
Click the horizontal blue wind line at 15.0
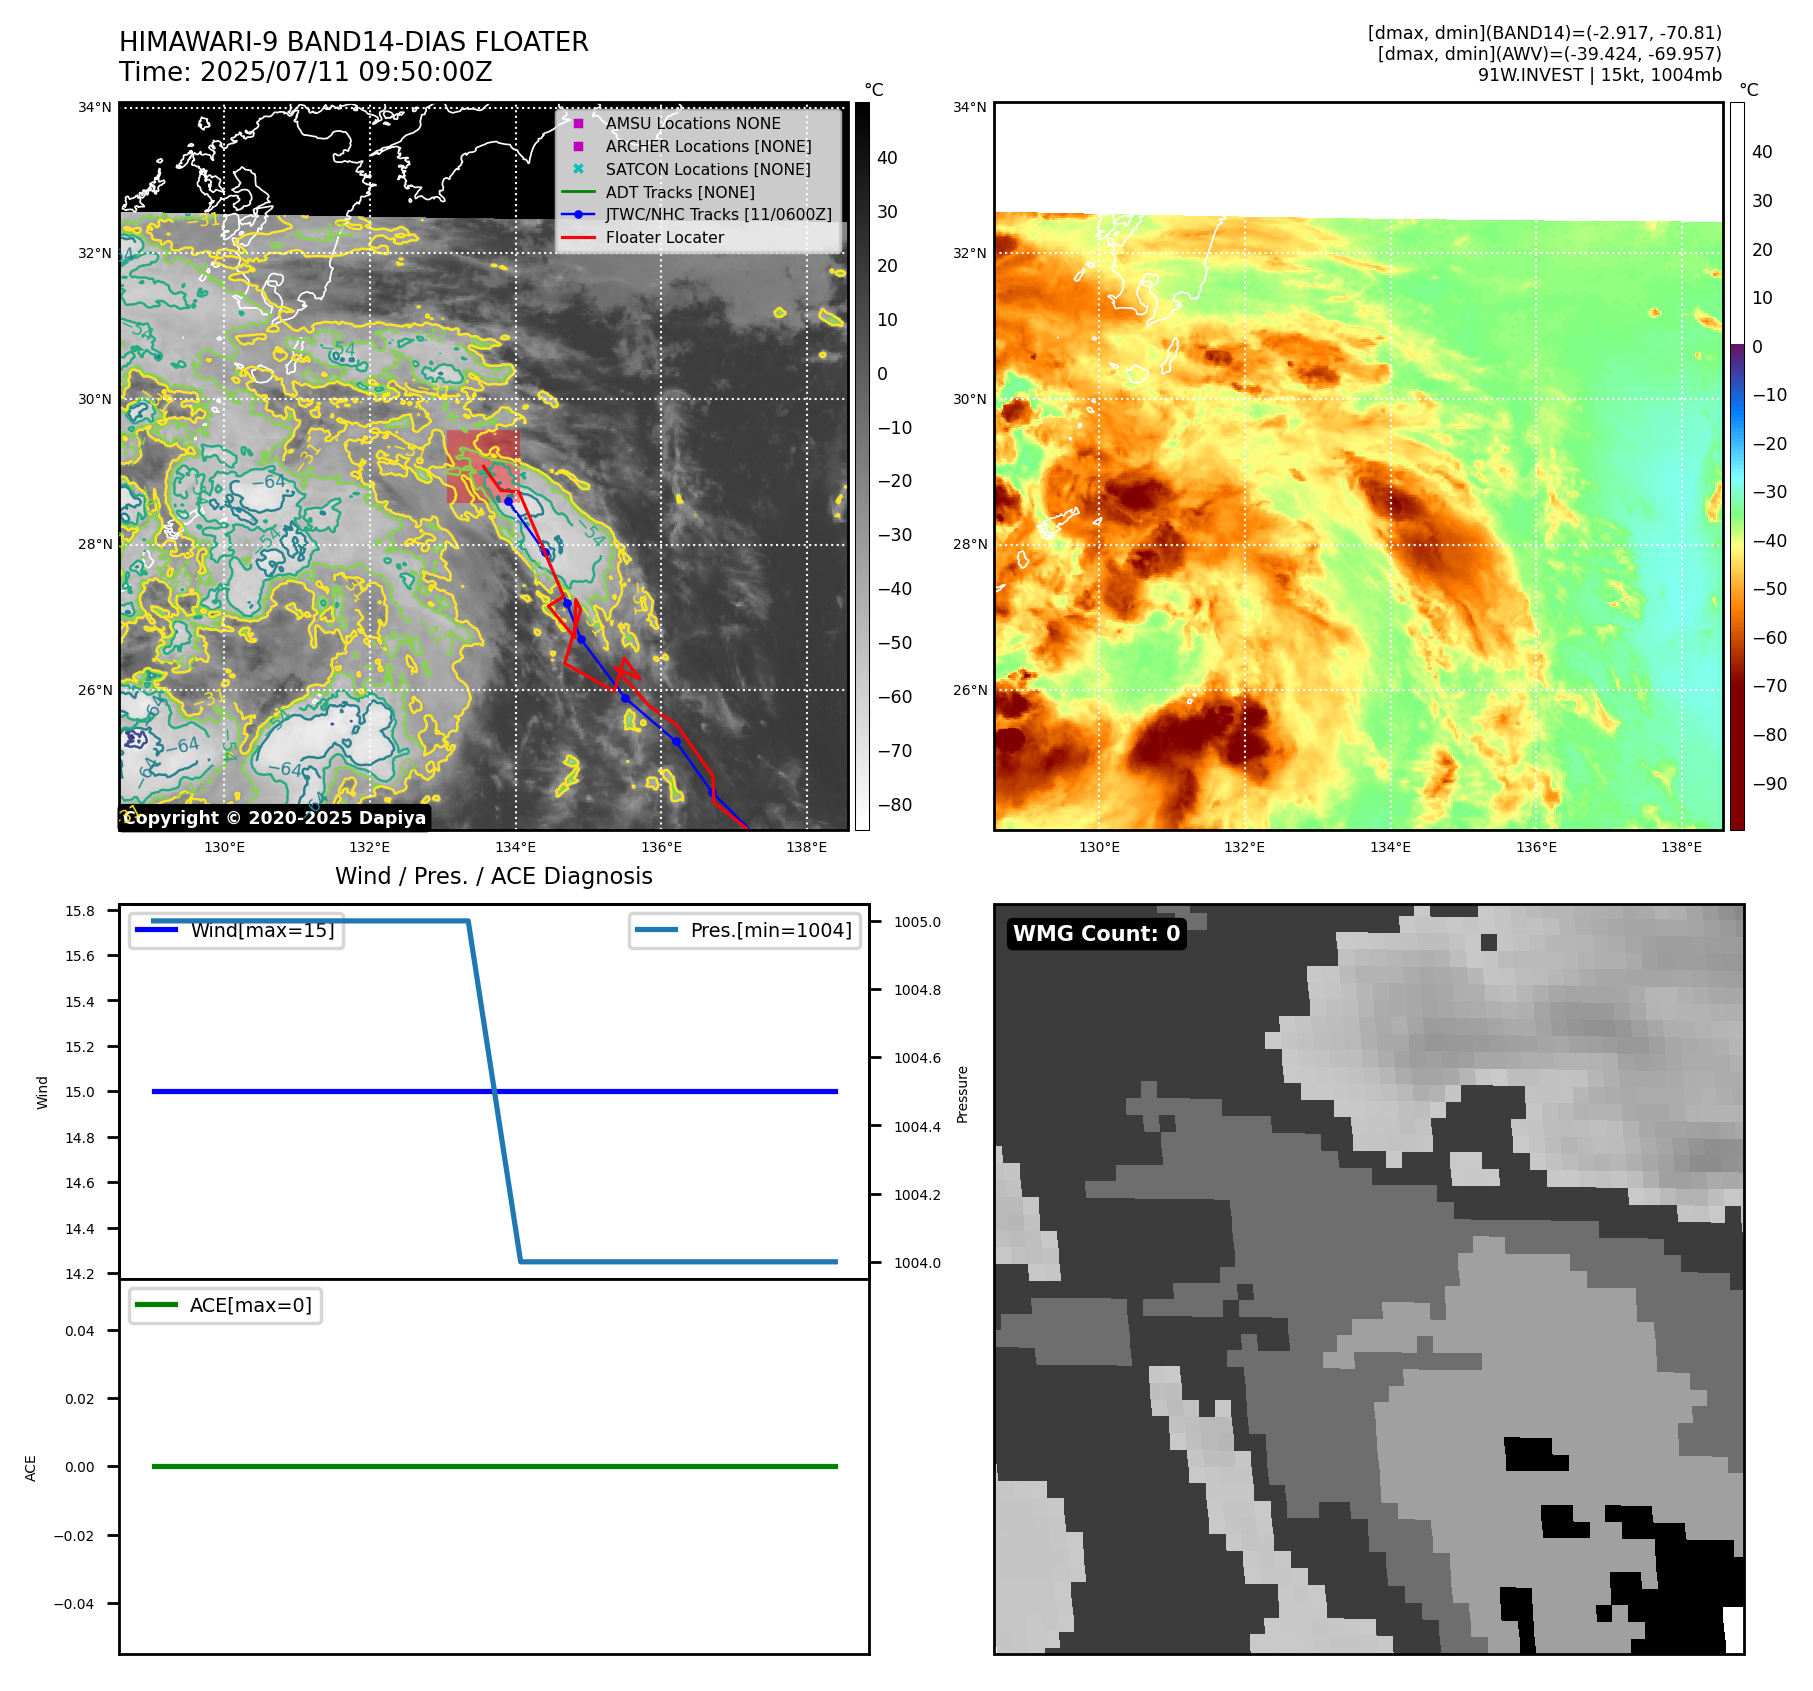pos(495,1092)
